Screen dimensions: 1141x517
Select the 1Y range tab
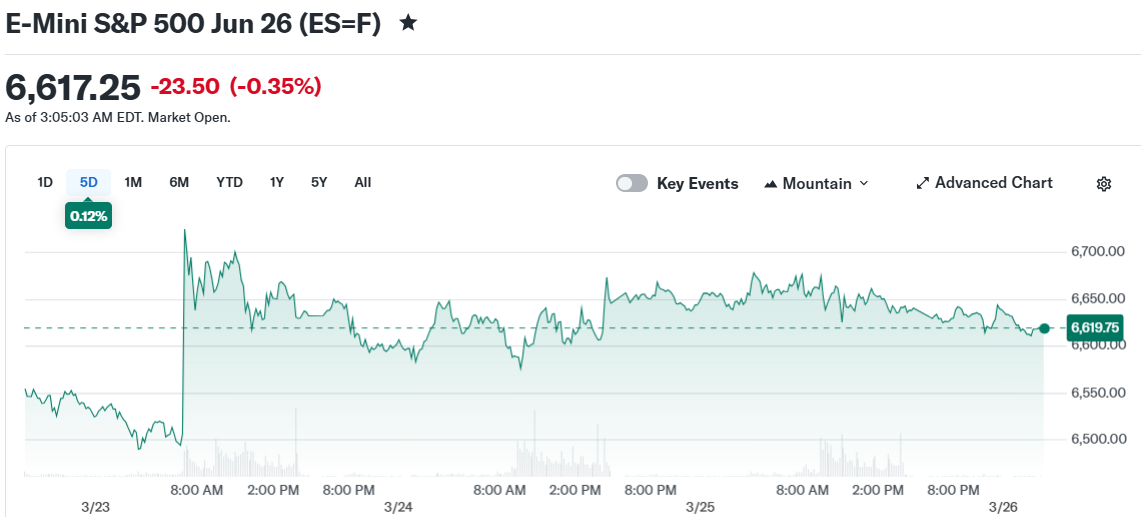277,182
